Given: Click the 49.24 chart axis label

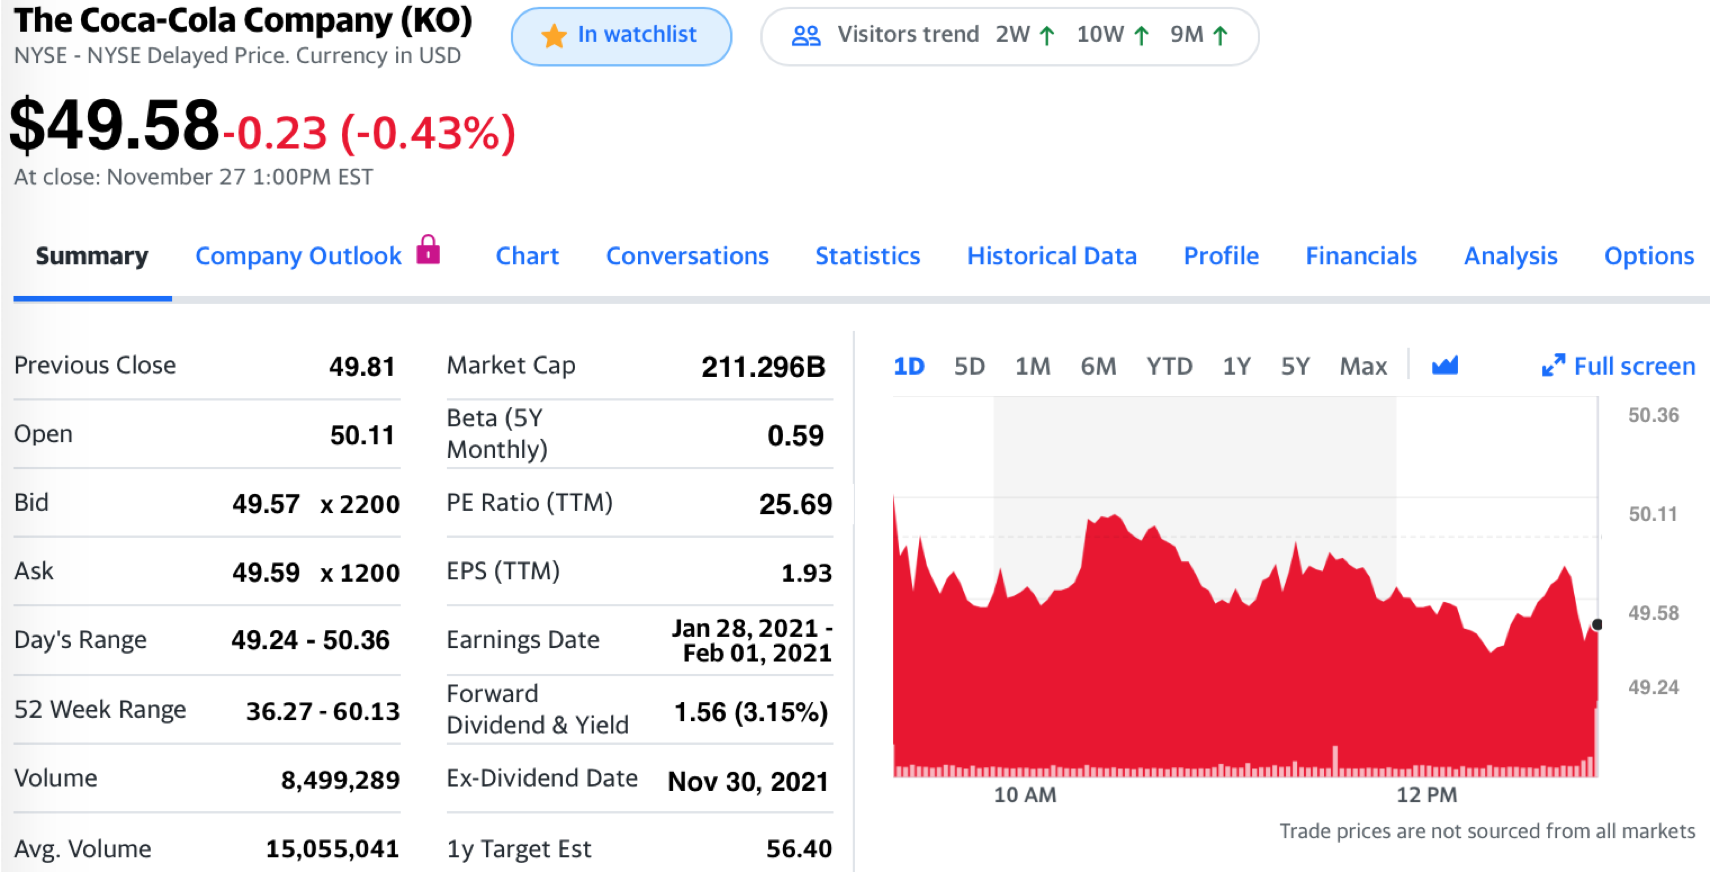Looking at the screenshot, I should click(x=1653, y=687).
